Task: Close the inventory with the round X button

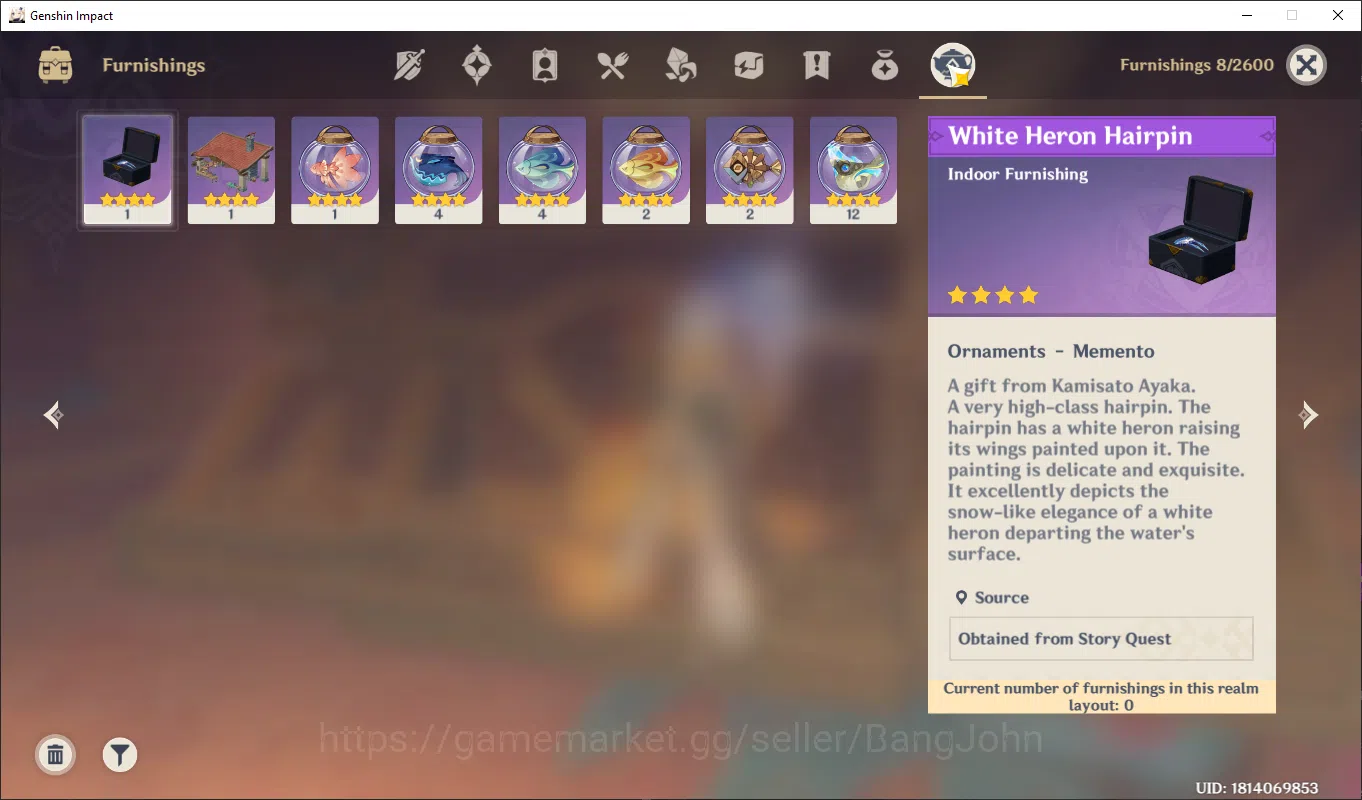Action: [x=1306, y=65]
